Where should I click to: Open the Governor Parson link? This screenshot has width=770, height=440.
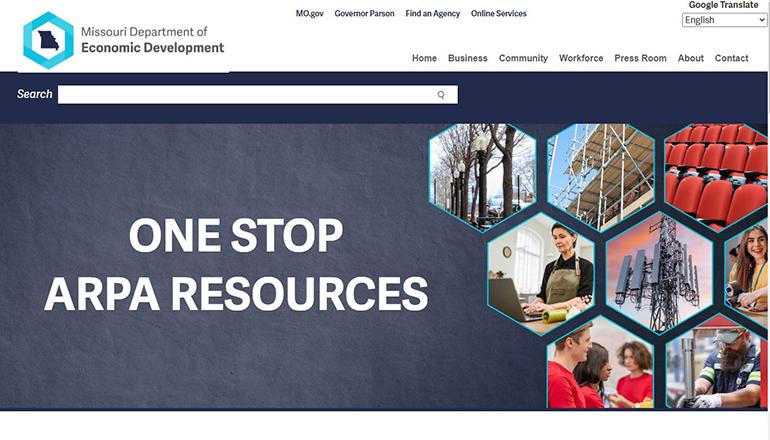[x=364, y=14]
